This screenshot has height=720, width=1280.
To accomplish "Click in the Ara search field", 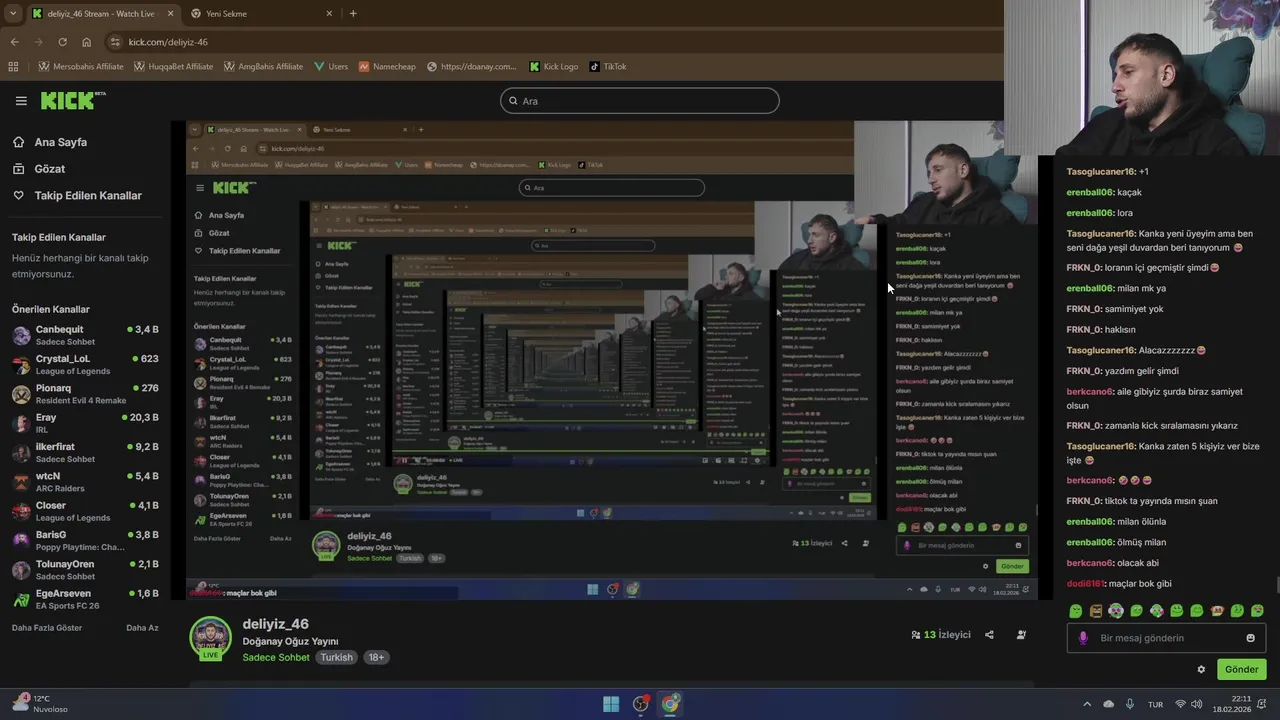I will (x=640, y=101).
